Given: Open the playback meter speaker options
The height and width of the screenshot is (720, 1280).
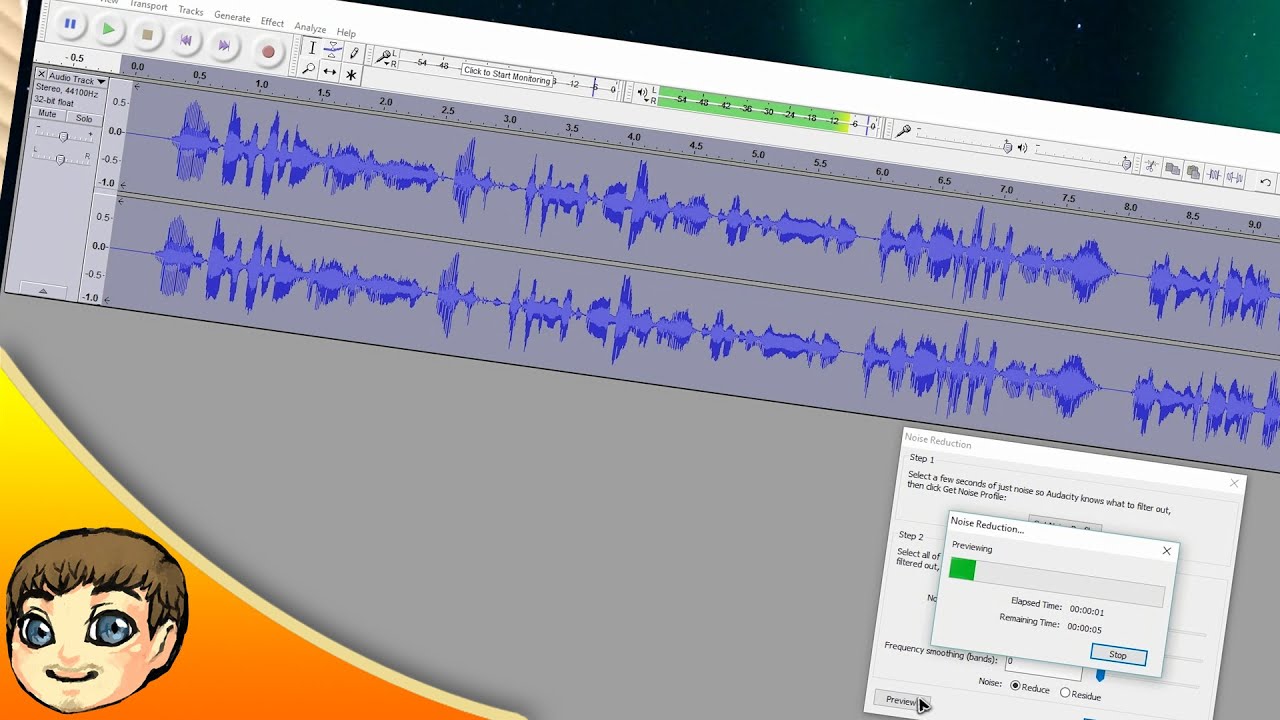Looking at the screenshot, I should click(x=643, y=94).
